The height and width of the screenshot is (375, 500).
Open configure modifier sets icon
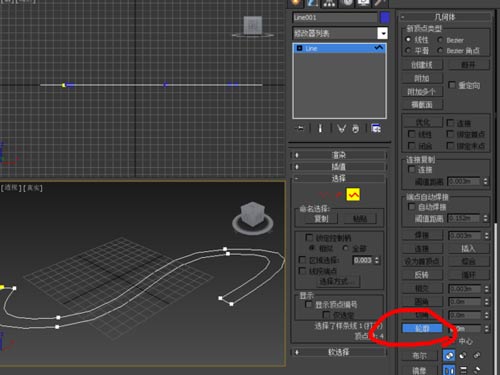(x=376, y=128)
